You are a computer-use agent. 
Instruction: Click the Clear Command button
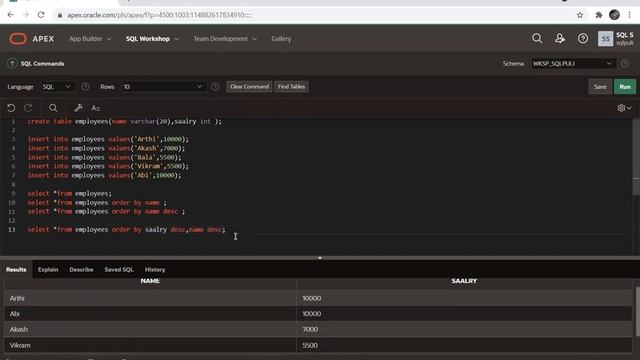point(249,87)
